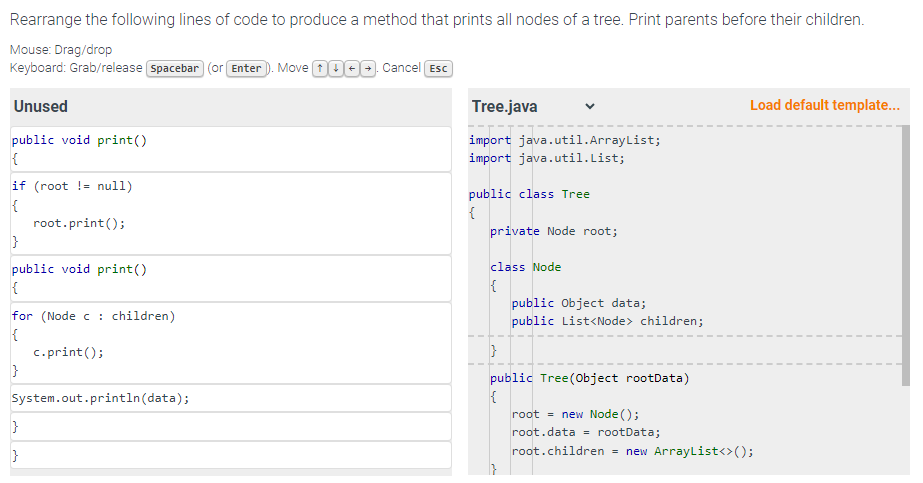This screenshot has width=923, height=483.
Task: Select the for (Node c : children) tile
Action: point(231,343)
